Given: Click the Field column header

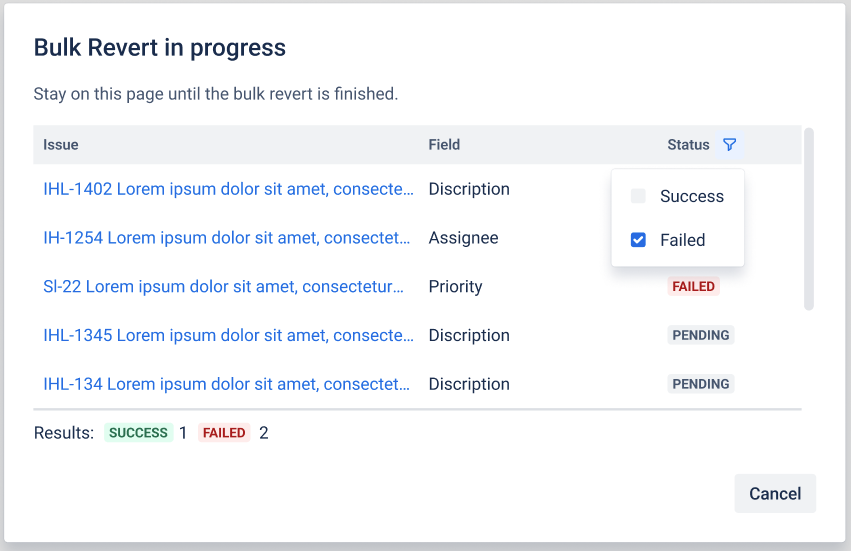Looking at the screenshot, I should 444,145.
